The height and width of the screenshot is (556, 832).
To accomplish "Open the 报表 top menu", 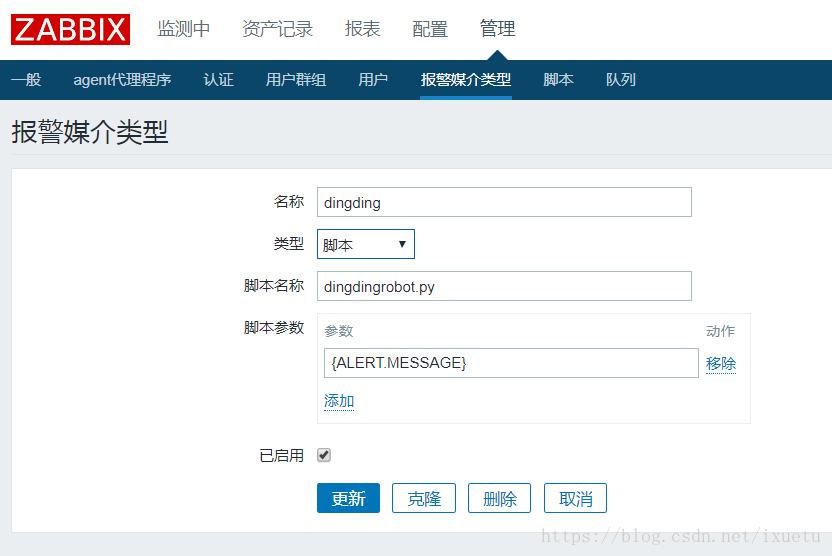I will point(362,29).
